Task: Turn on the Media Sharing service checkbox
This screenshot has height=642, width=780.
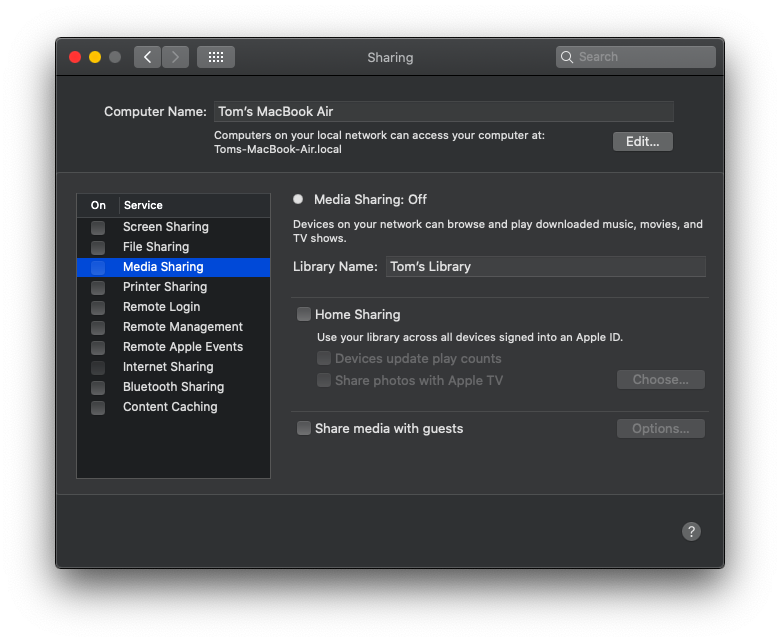Action: (98, 268)
